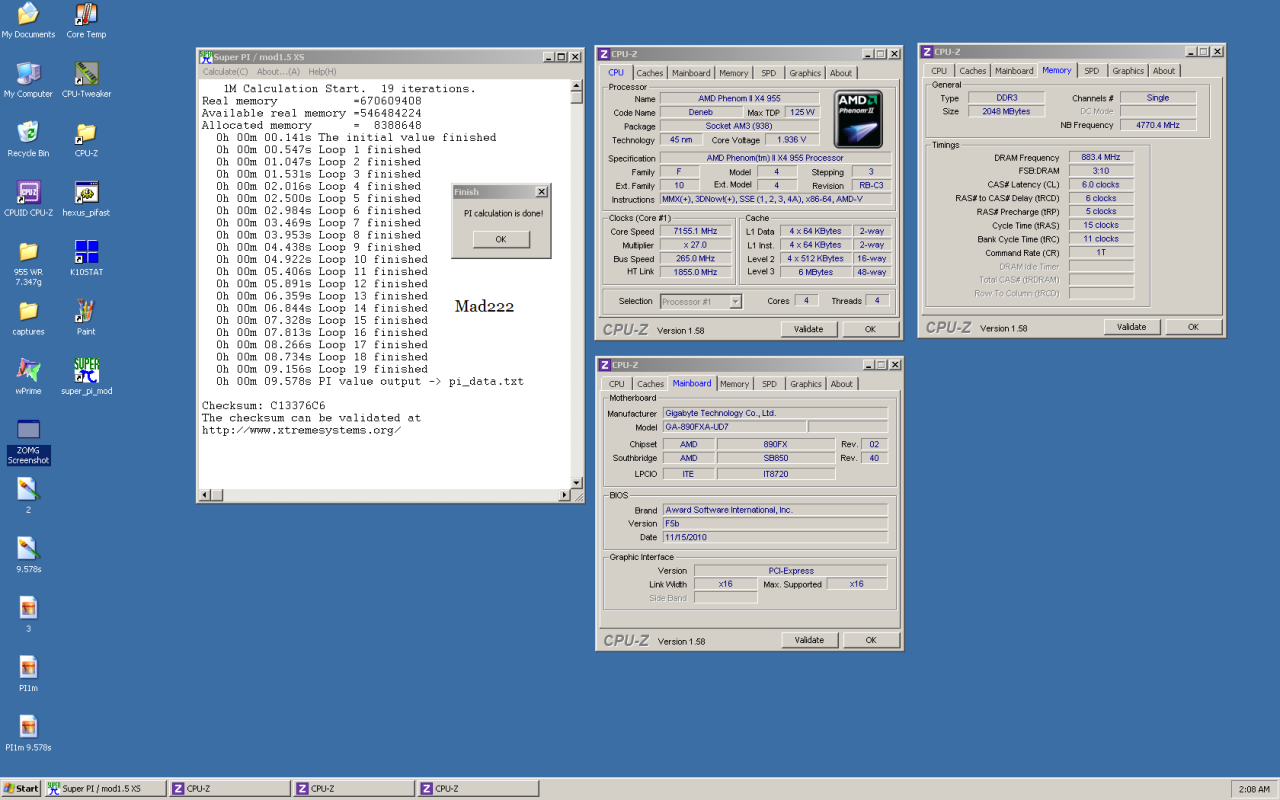Switch to SPD tab in top-middle CPU-Z window

(768, 73)
